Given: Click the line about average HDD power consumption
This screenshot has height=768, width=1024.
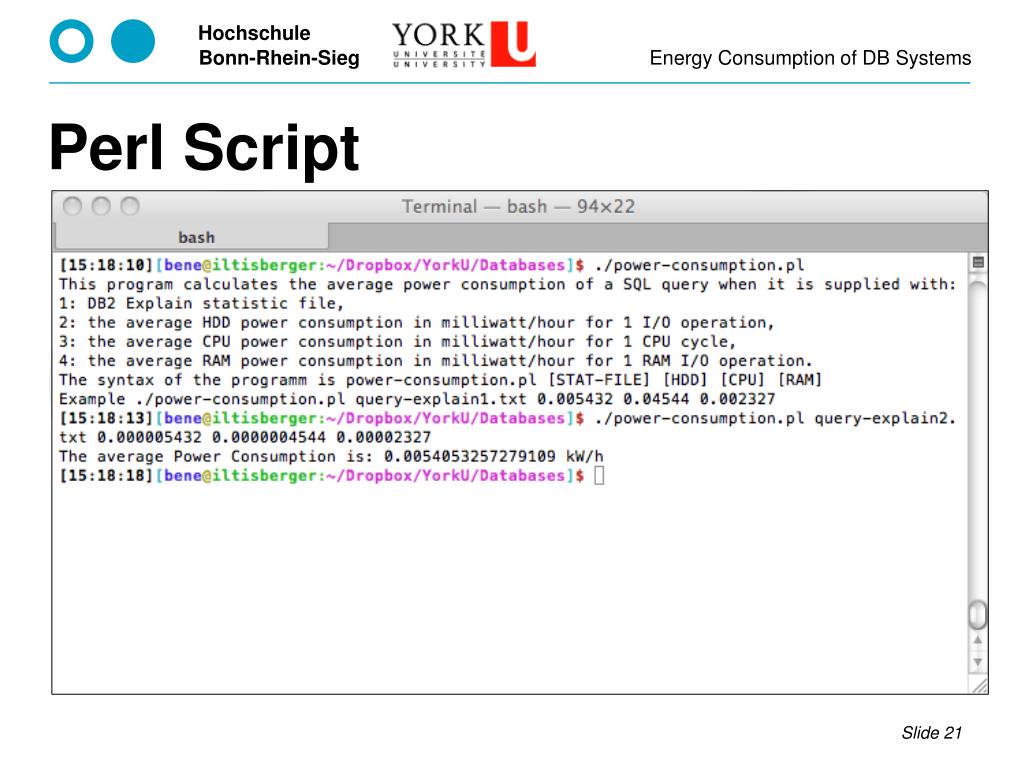Looking at the screenshot, I should [416, 323].
